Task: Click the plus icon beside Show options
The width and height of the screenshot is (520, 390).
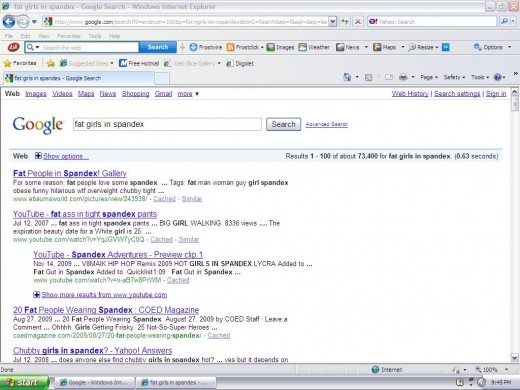Action: (38, 156)
